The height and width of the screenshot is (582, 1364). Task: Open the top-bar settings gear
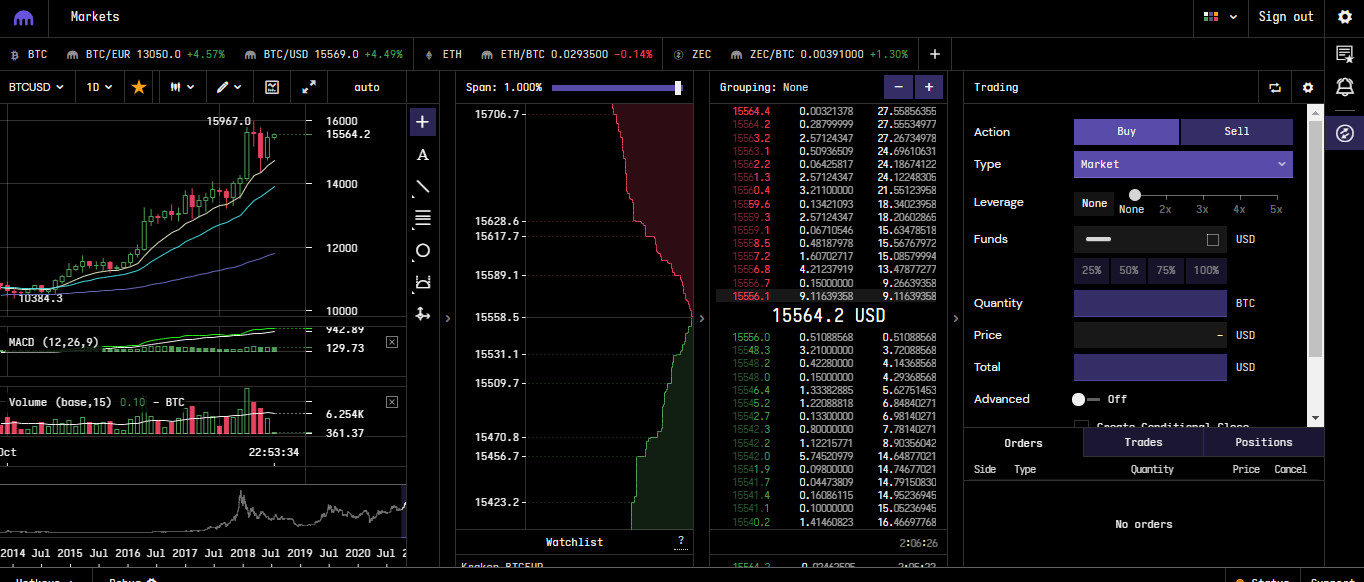[x=1345, y=17]
